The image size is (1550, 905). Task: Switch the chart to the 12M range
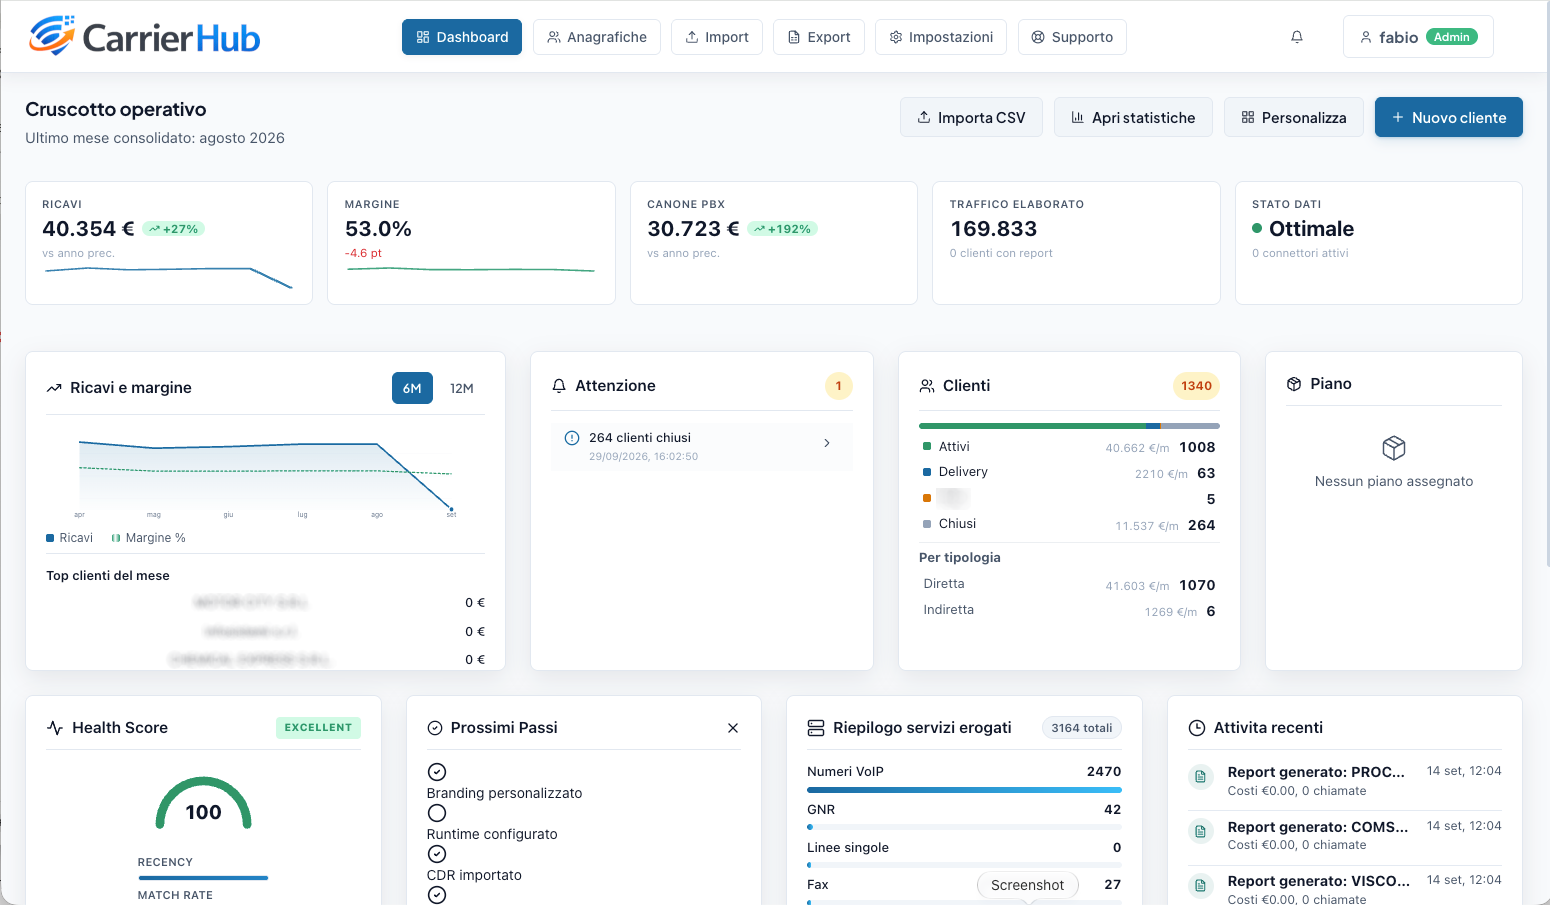[462, 388]
